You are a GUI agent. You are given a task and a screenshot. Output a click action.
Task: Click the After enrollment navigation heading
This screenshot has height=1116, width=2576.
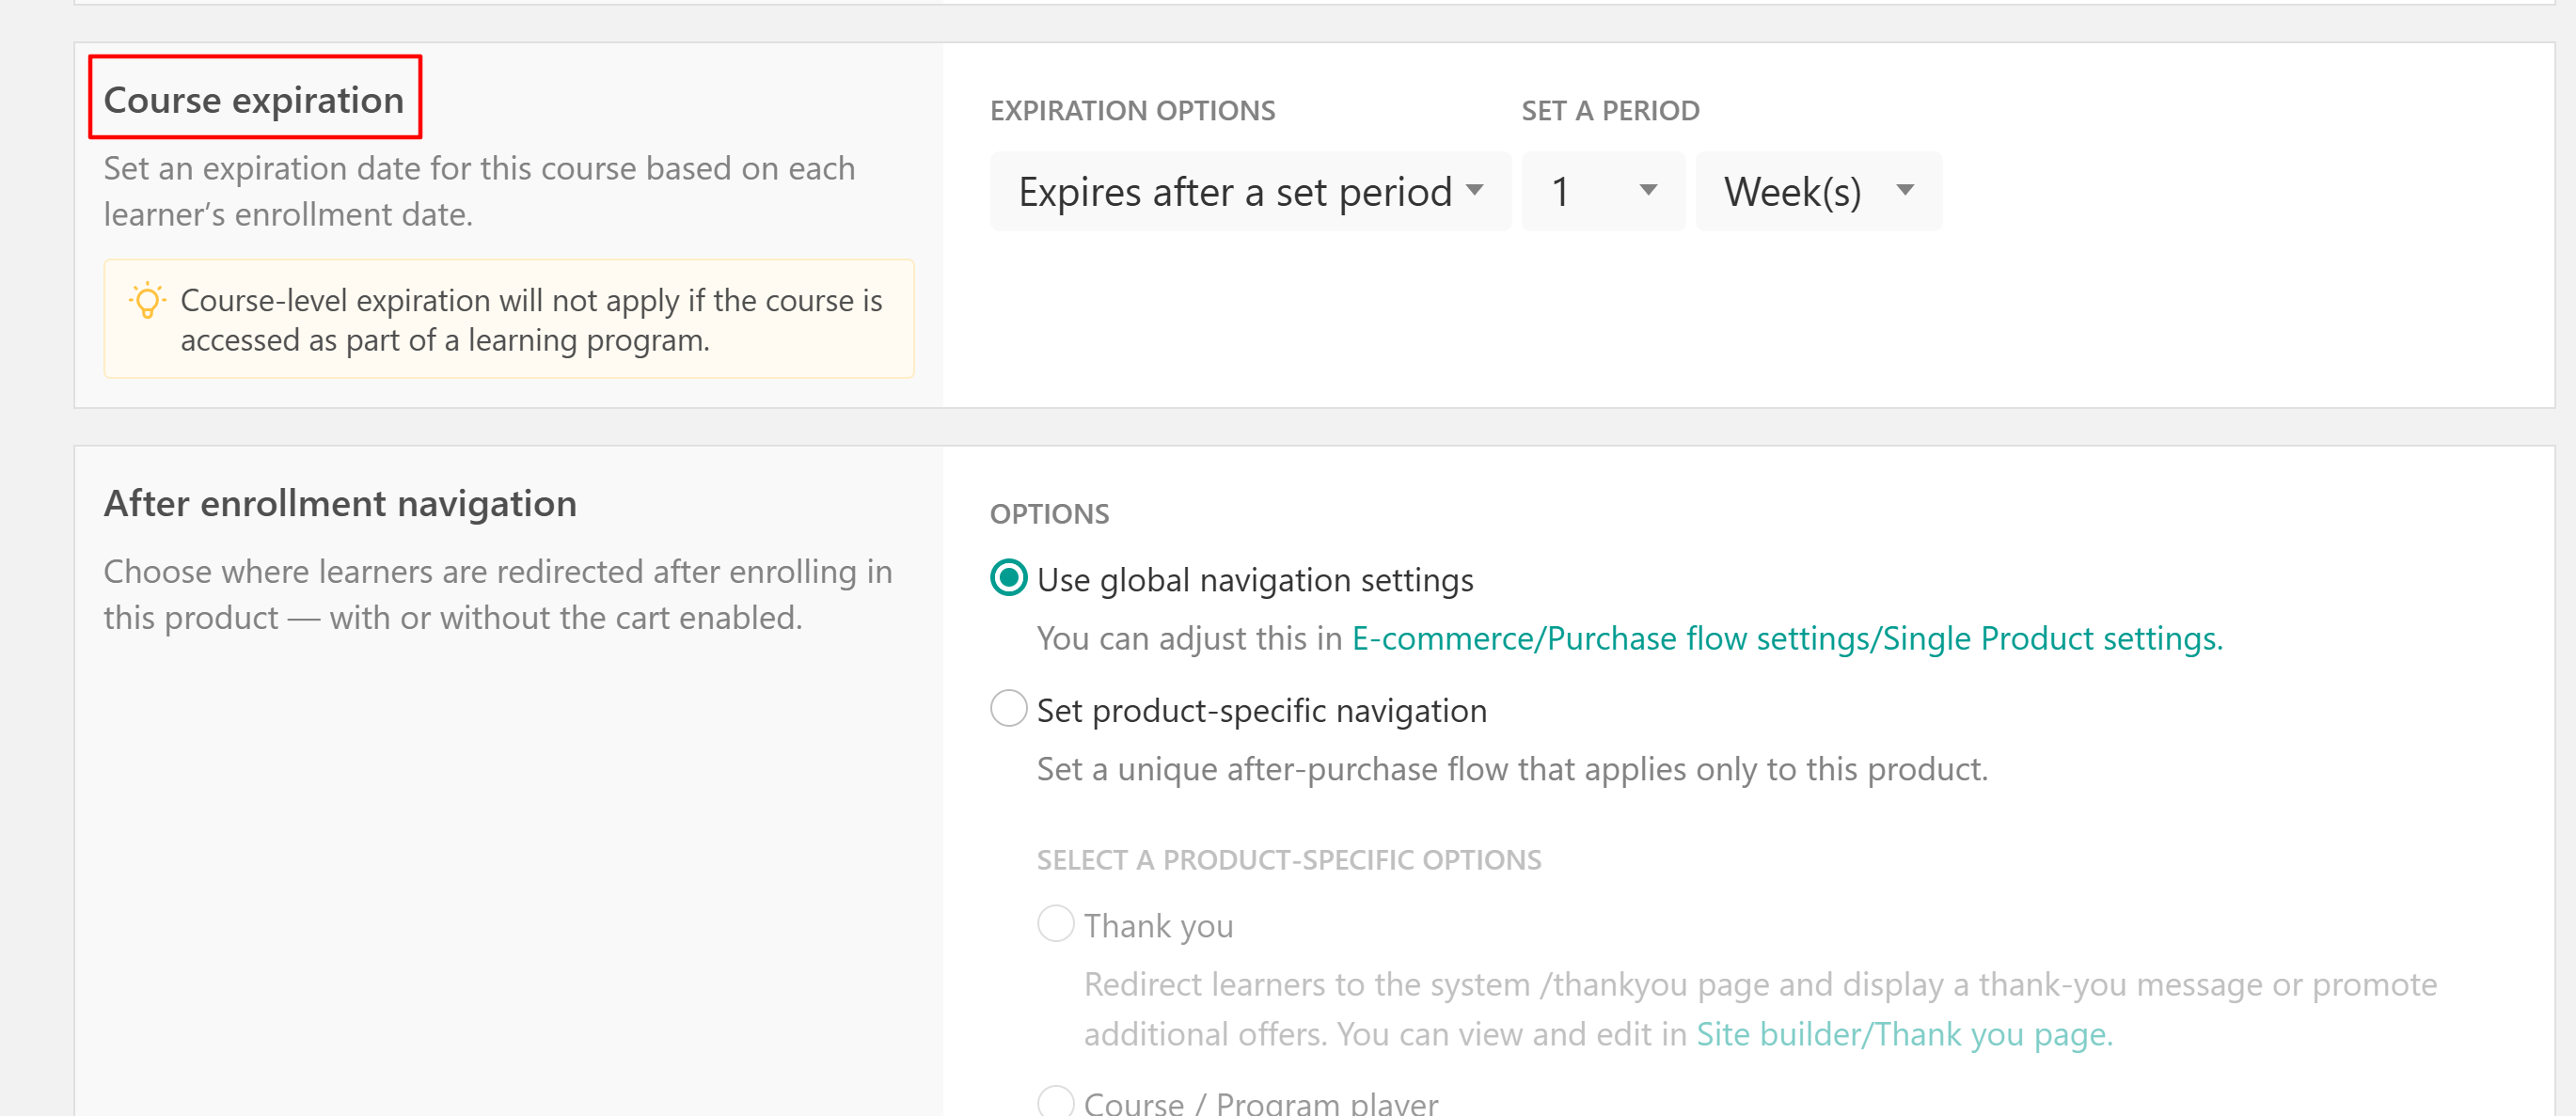pyautogui.click(x=340, y=503)
